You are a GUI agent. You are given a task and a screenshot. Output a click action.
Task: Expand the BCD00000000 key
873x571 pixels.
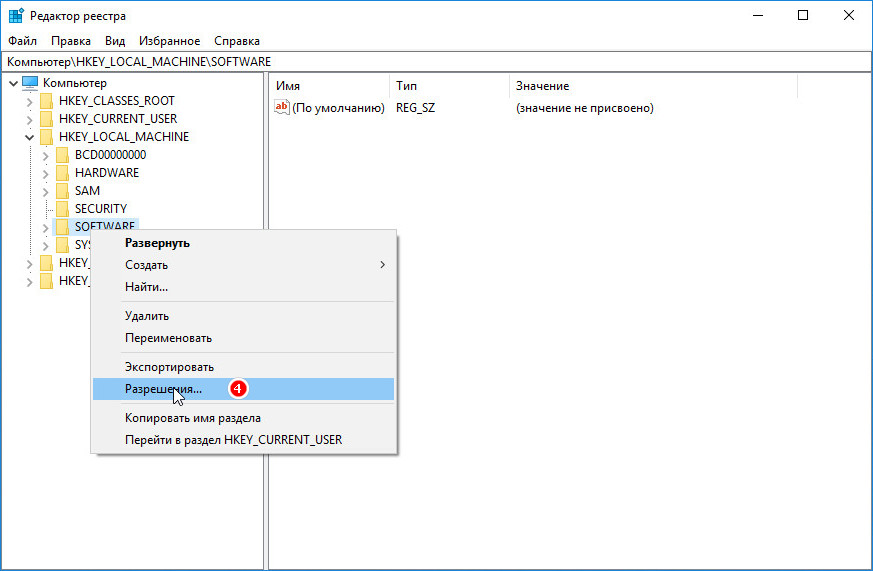coord(46,156)
